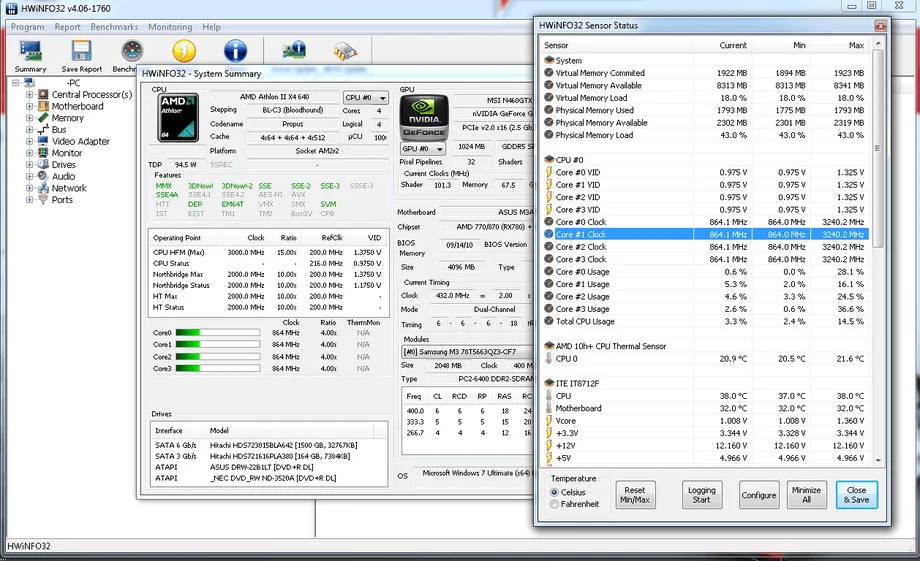This screenshot has width=920, height=561.
Task: Click the NVIDIA GeForce GPU logo
Action: click(x=424, y=117)
